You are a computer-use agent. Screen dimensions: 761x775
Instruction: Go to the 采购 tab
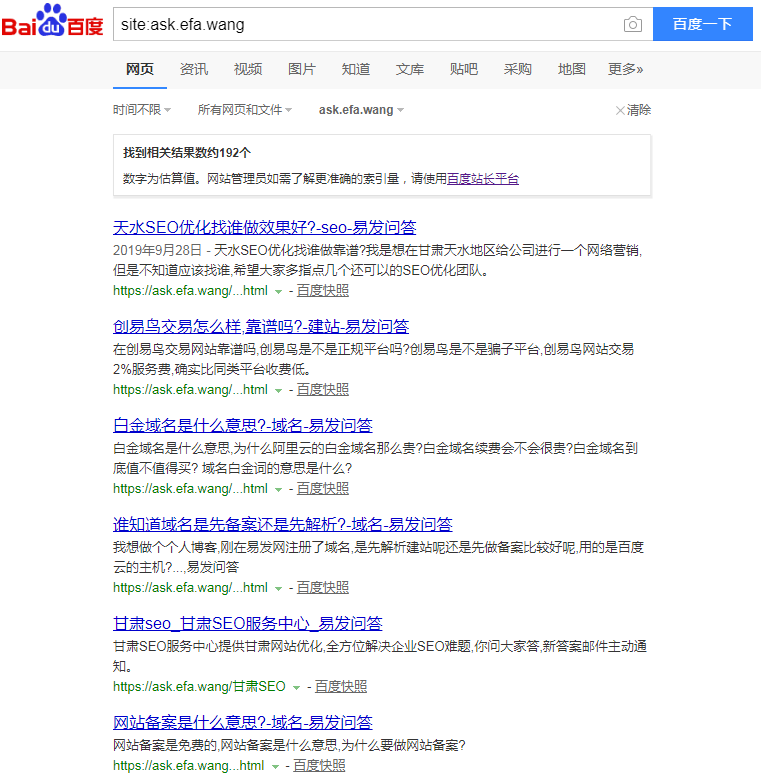click(x=517, y=69)
